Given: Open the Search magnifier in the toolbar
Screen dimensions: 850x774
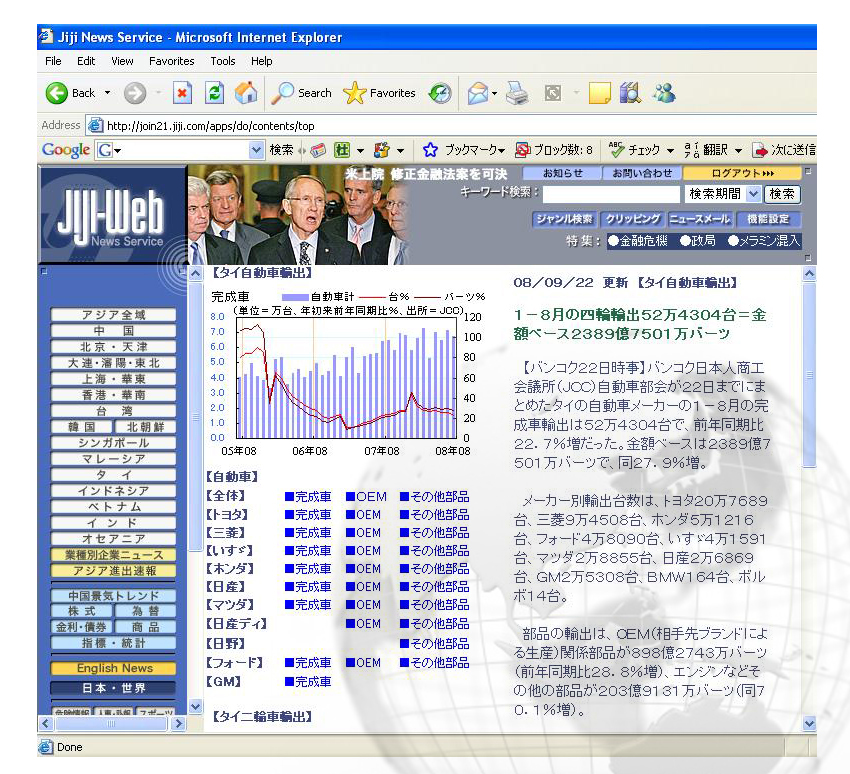Looking at the screenshot, I should 302,93.
